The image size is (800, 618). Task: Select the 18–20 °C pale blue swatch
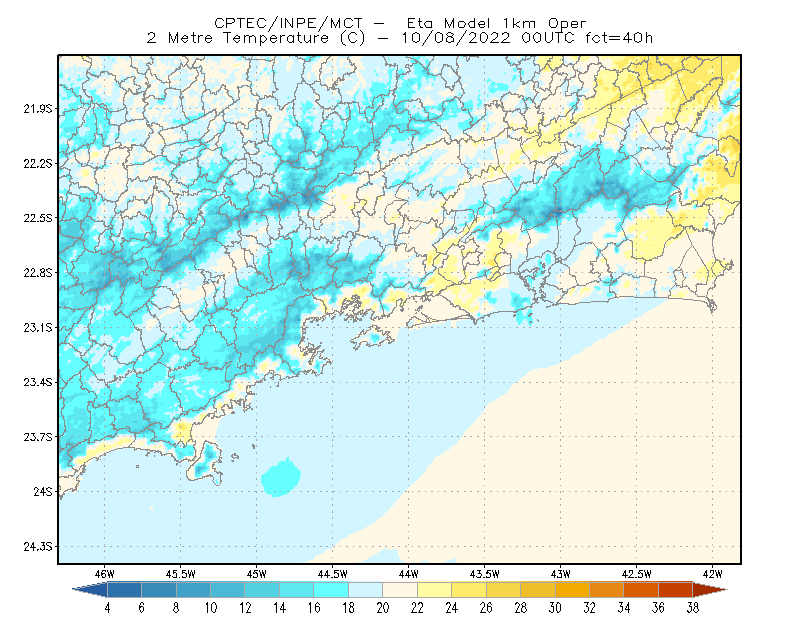tap(365, 590)
